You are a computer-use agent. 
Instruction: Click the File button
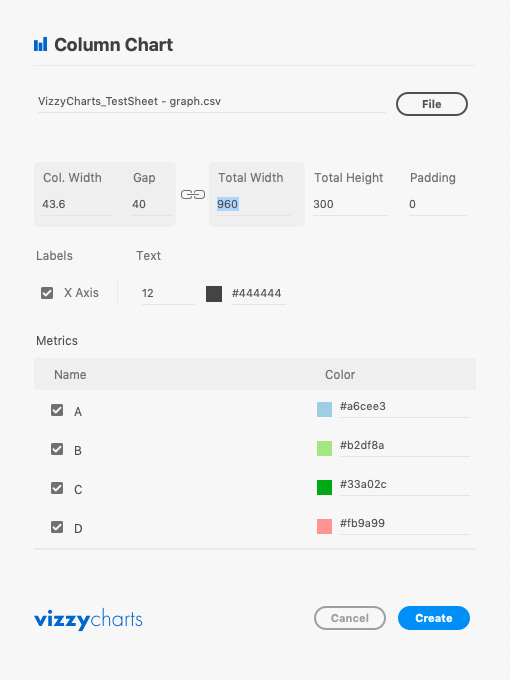click(432, 104)
